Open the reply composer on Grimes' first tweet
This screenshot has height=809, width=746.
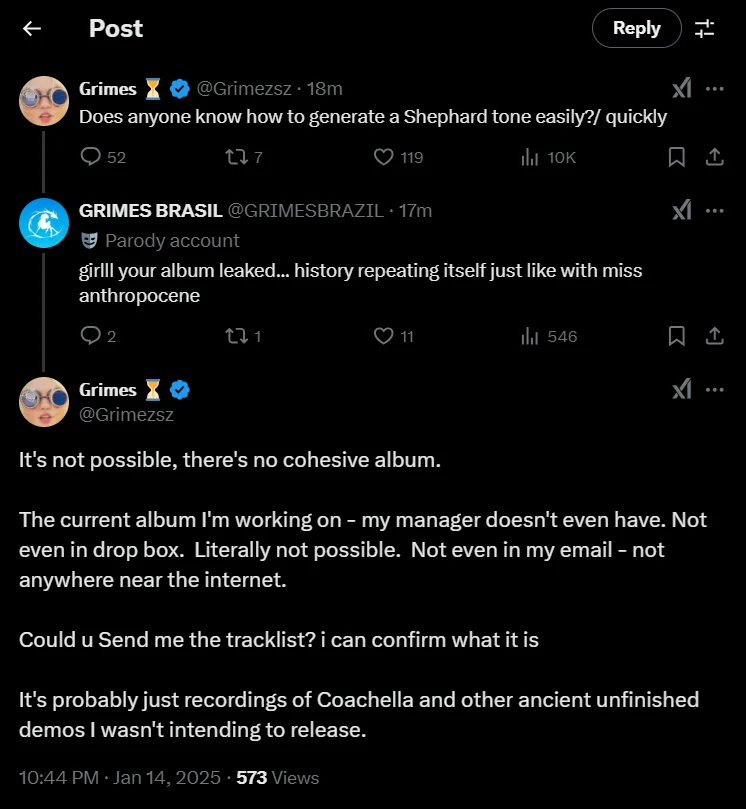91,157
